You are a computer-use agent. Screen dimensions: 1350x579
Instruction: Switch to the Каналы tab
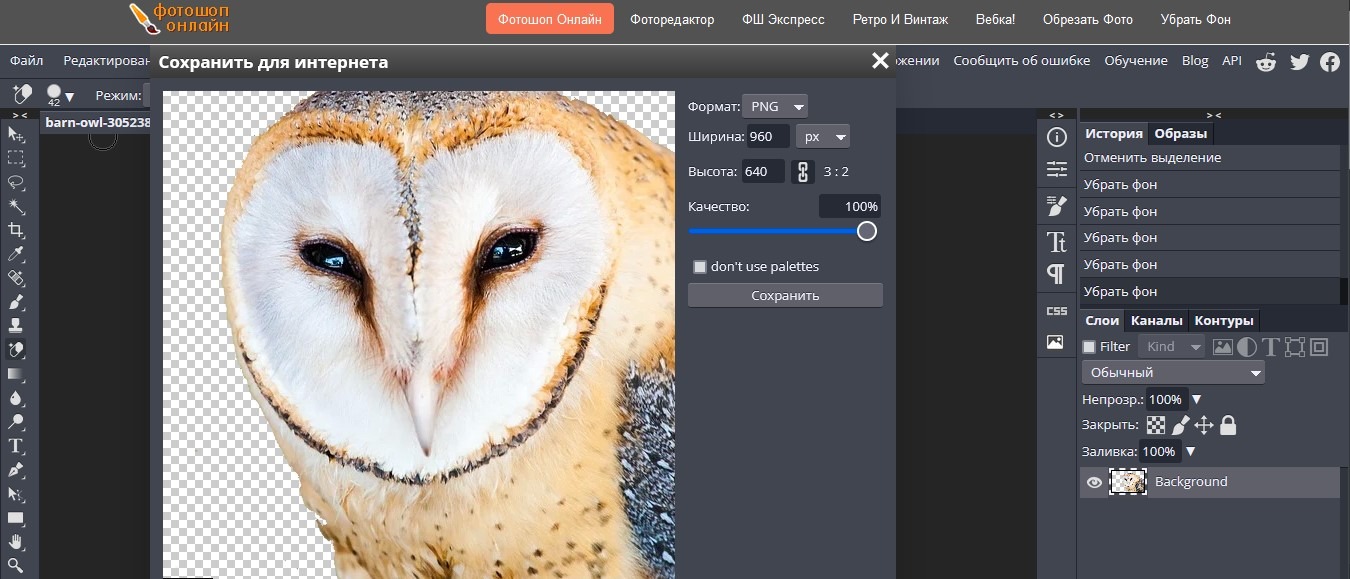click(1156, 321)
